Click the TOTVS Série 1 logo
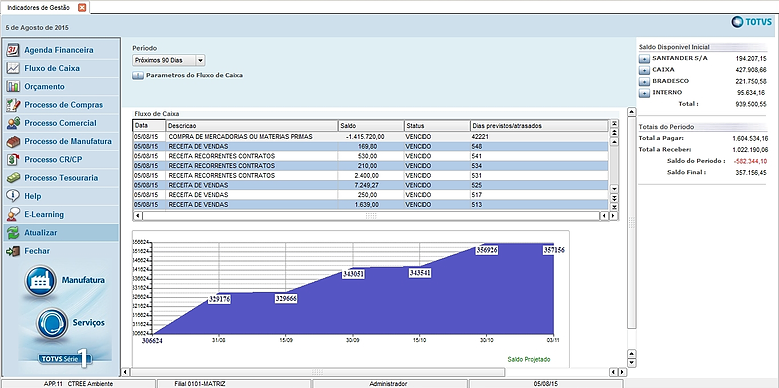Image resolution: width=779 pixels, height=388 pixels. coord(66,358)
